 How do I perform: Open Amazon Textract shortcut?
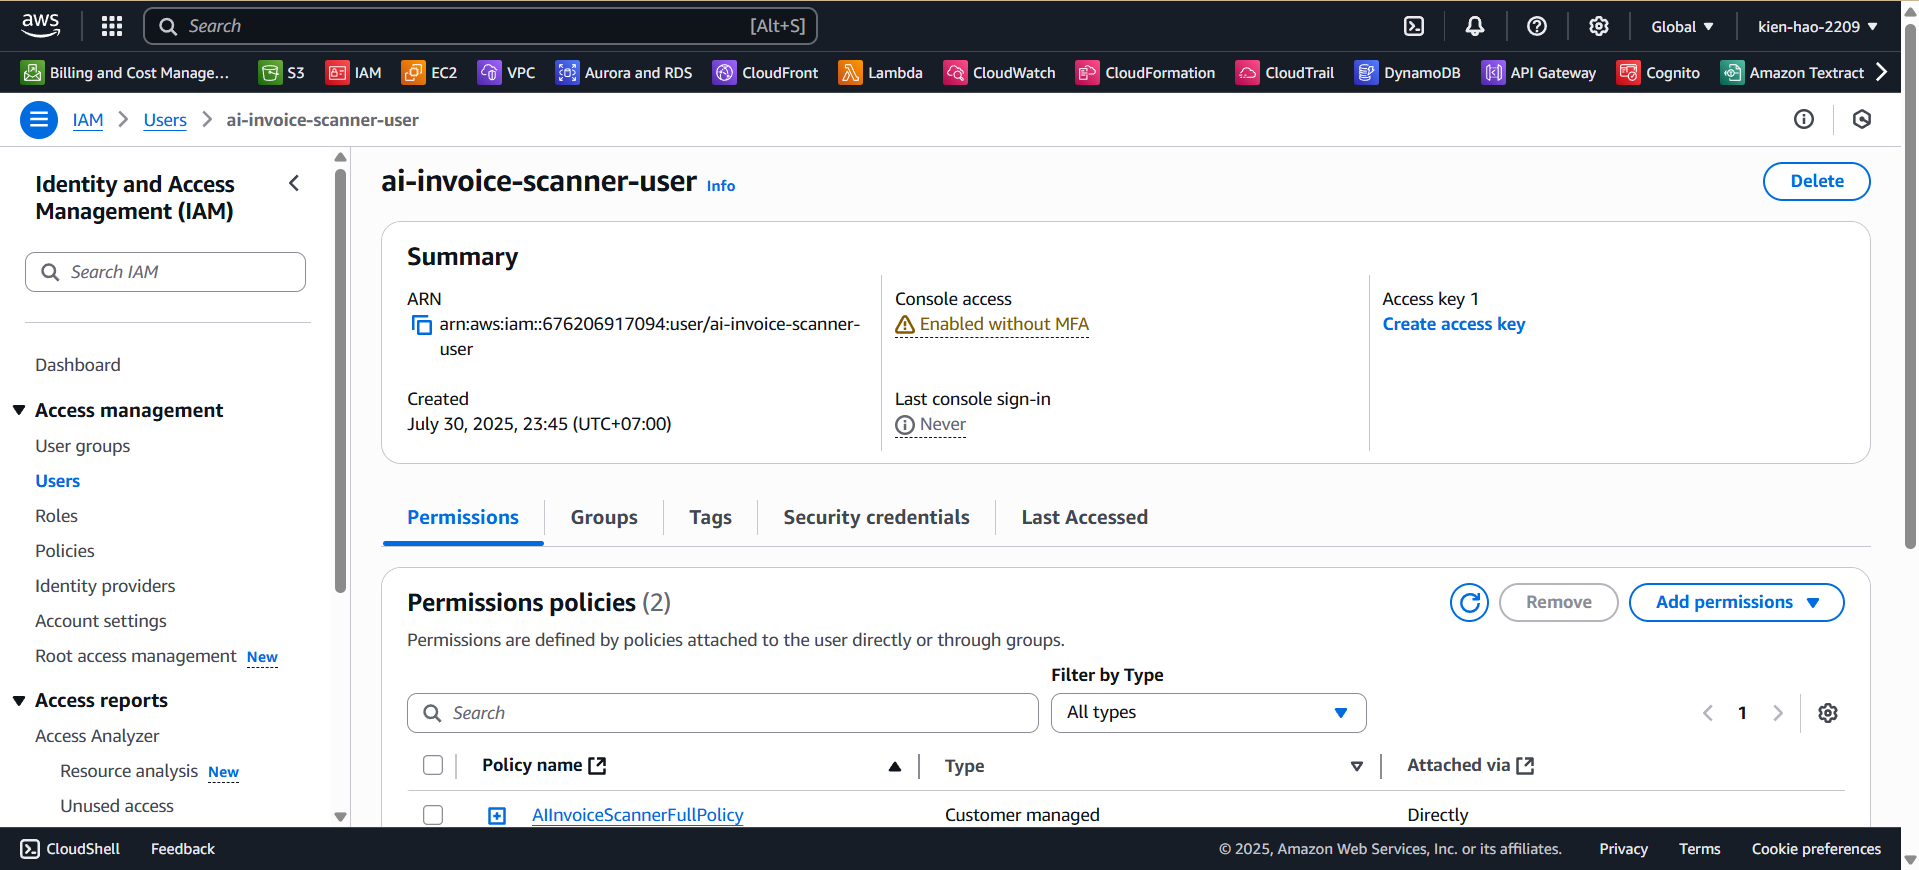(1793, 73)
